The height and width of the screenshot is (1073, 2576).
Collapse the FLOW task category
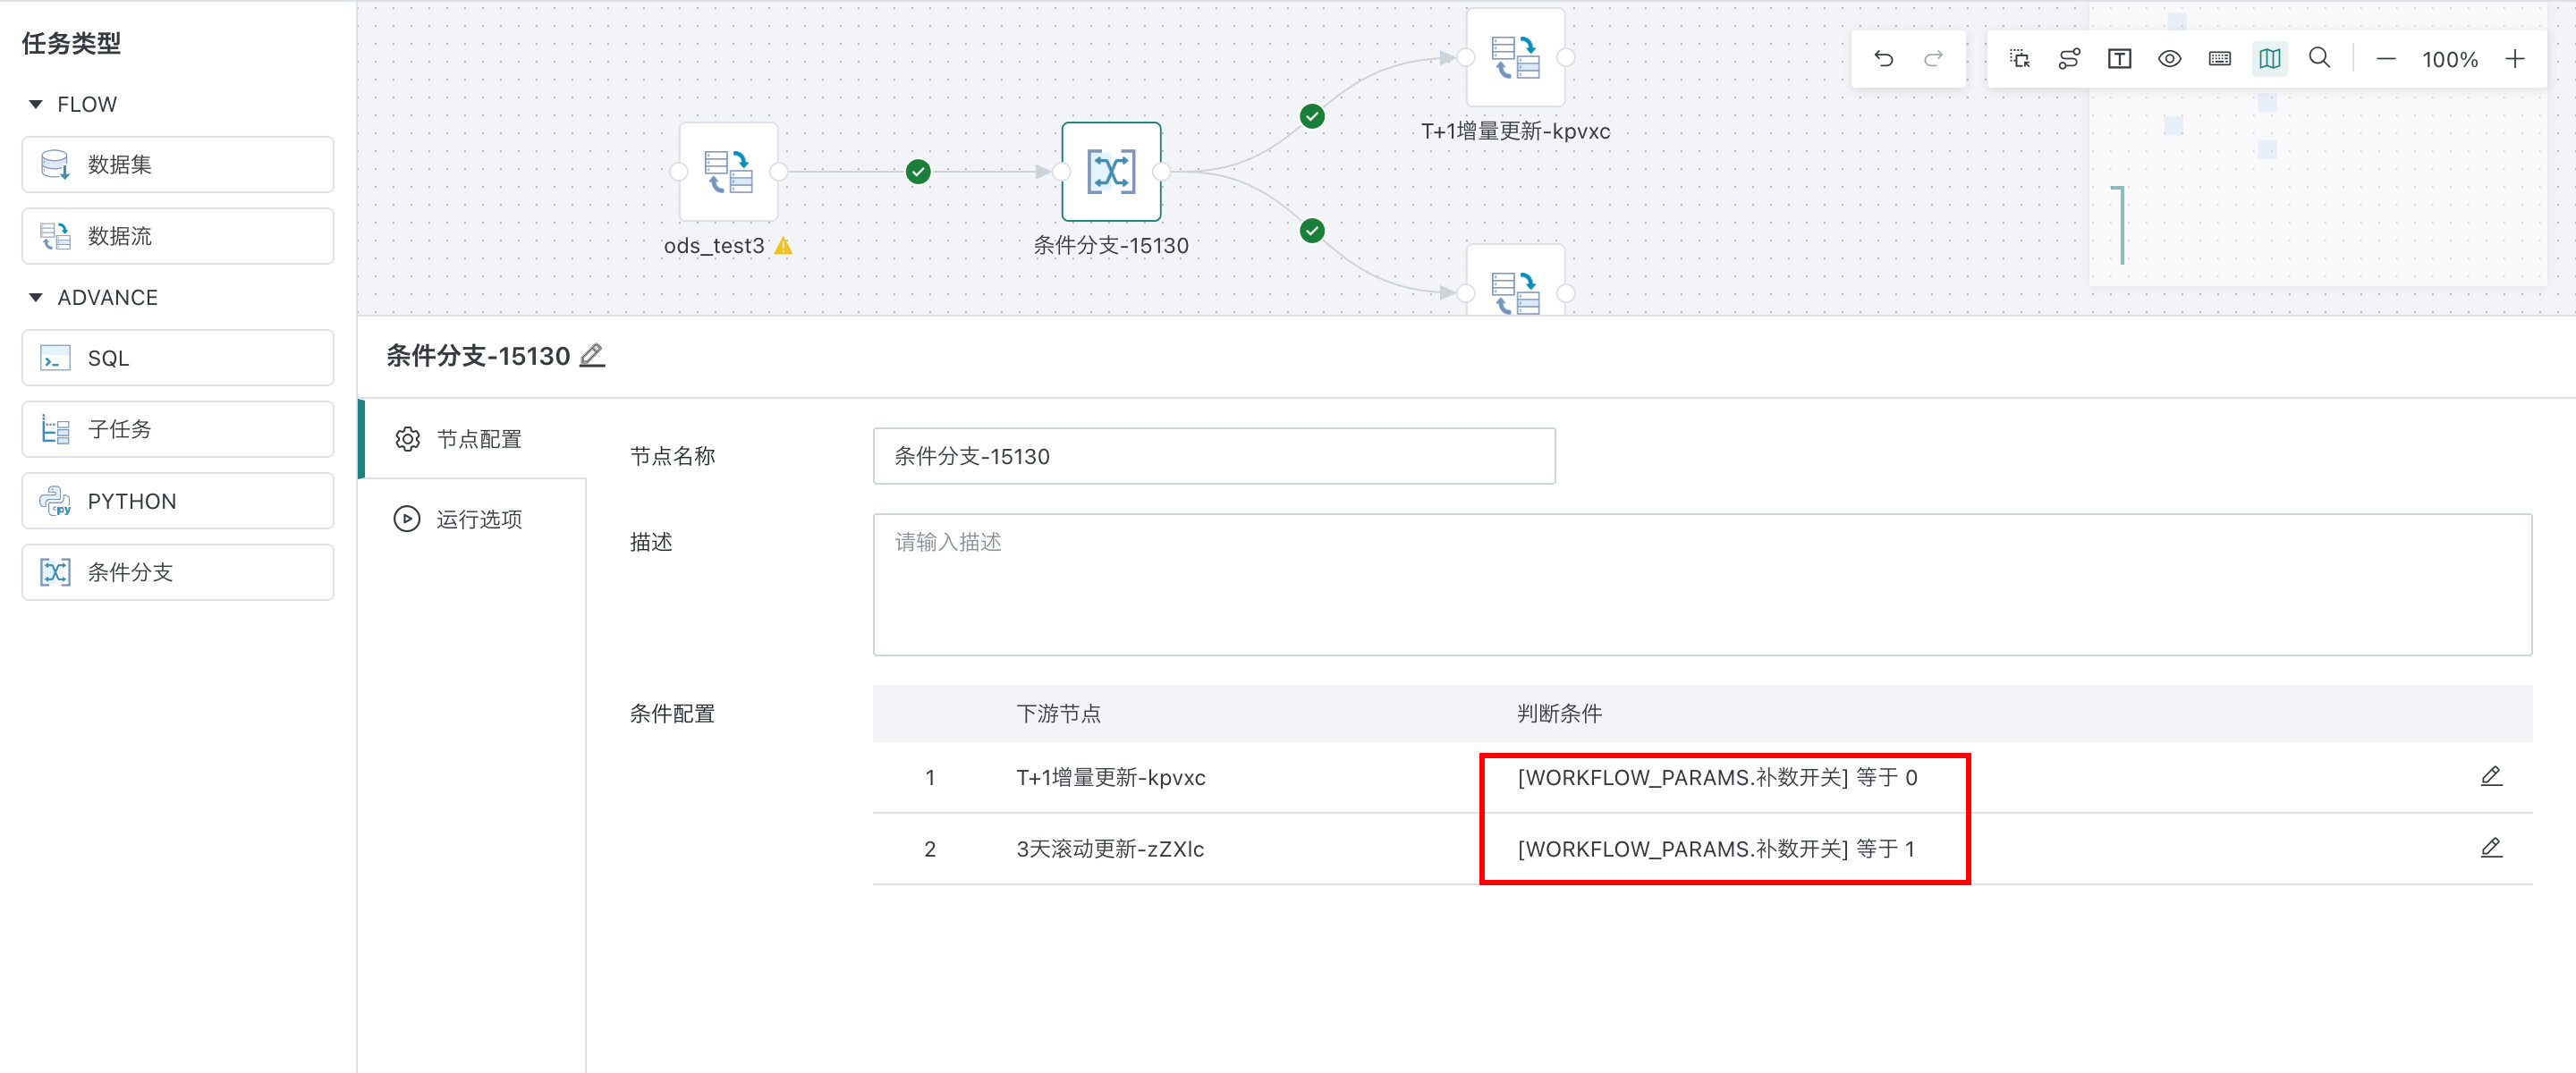(36, 104)
